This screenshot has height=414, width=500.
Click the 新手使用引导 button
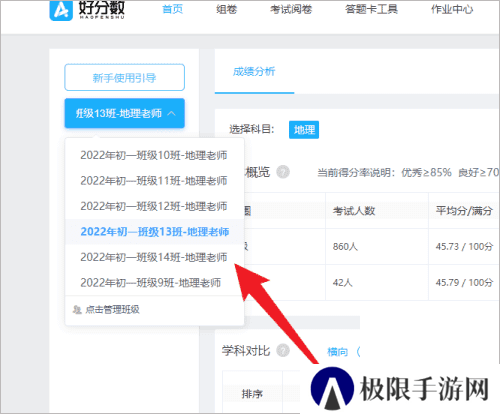125,77
